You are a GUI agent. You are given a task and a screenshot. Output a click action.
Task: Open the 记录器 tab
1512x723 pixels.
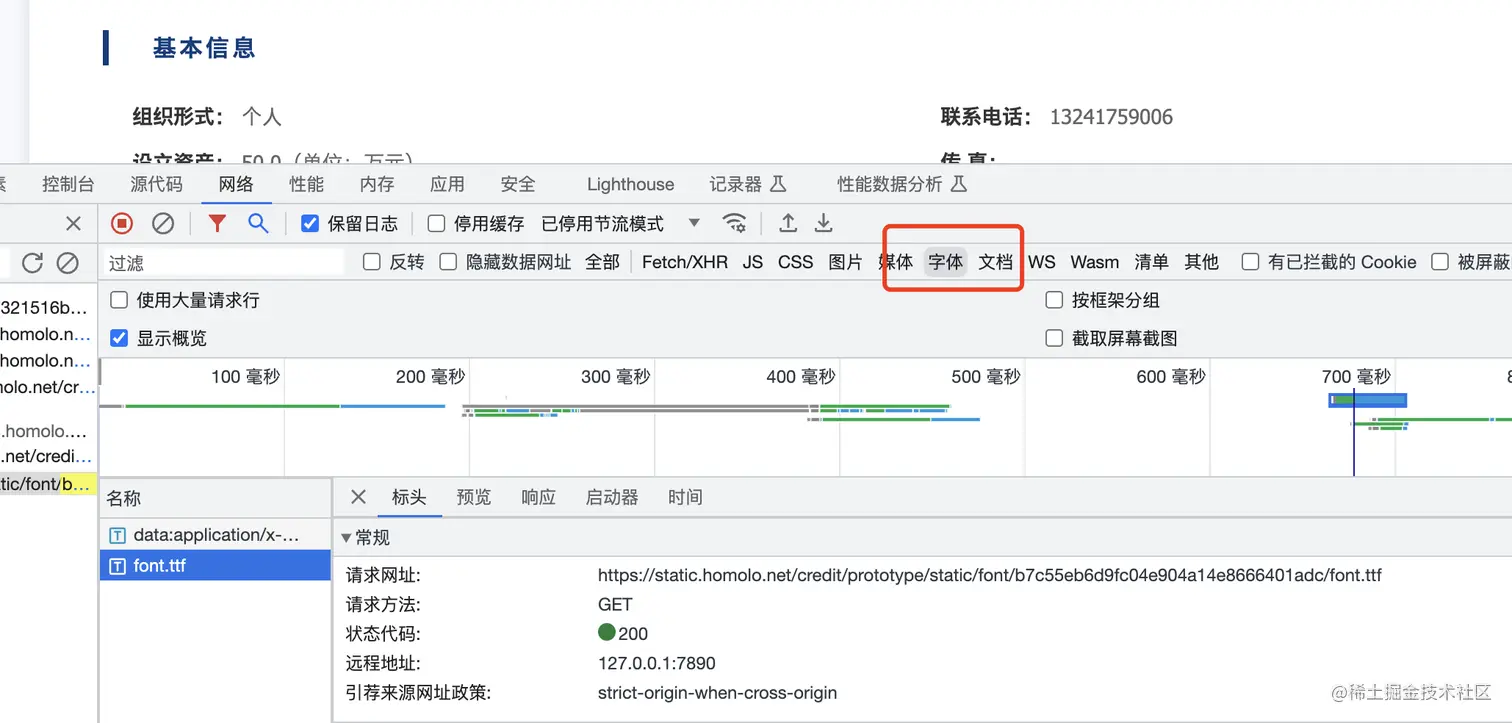(x=747, y=184)
